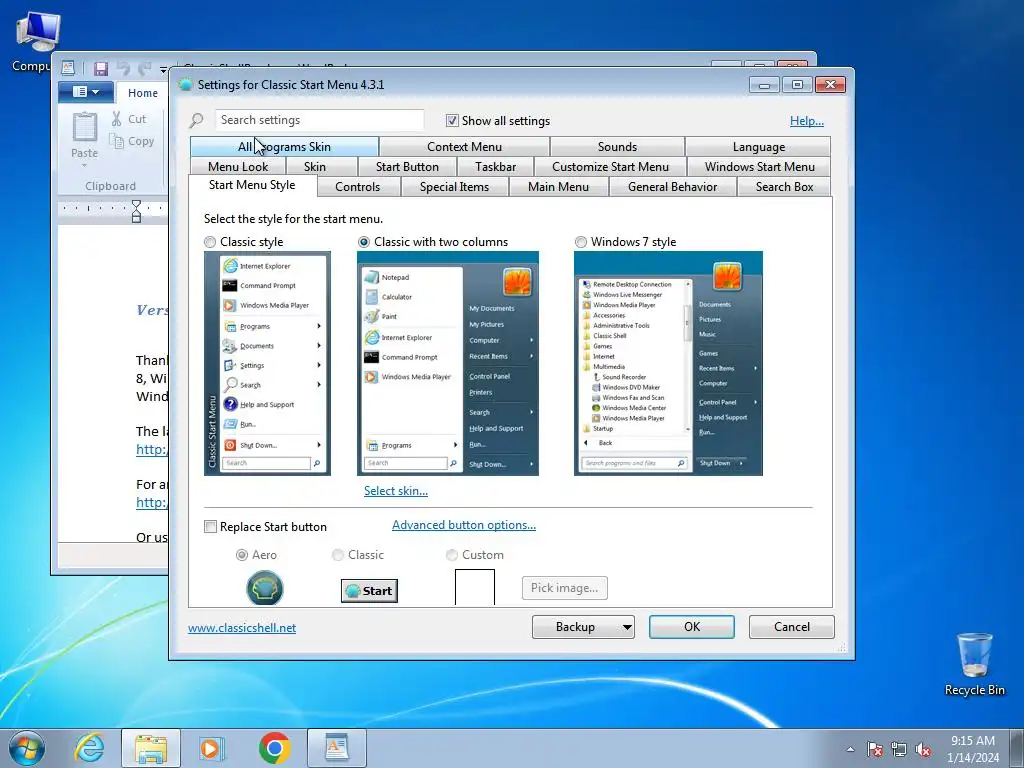1024x768 pixels.
Task: Click the Windows 7 style preview image
Action: [x=668, y=363]
